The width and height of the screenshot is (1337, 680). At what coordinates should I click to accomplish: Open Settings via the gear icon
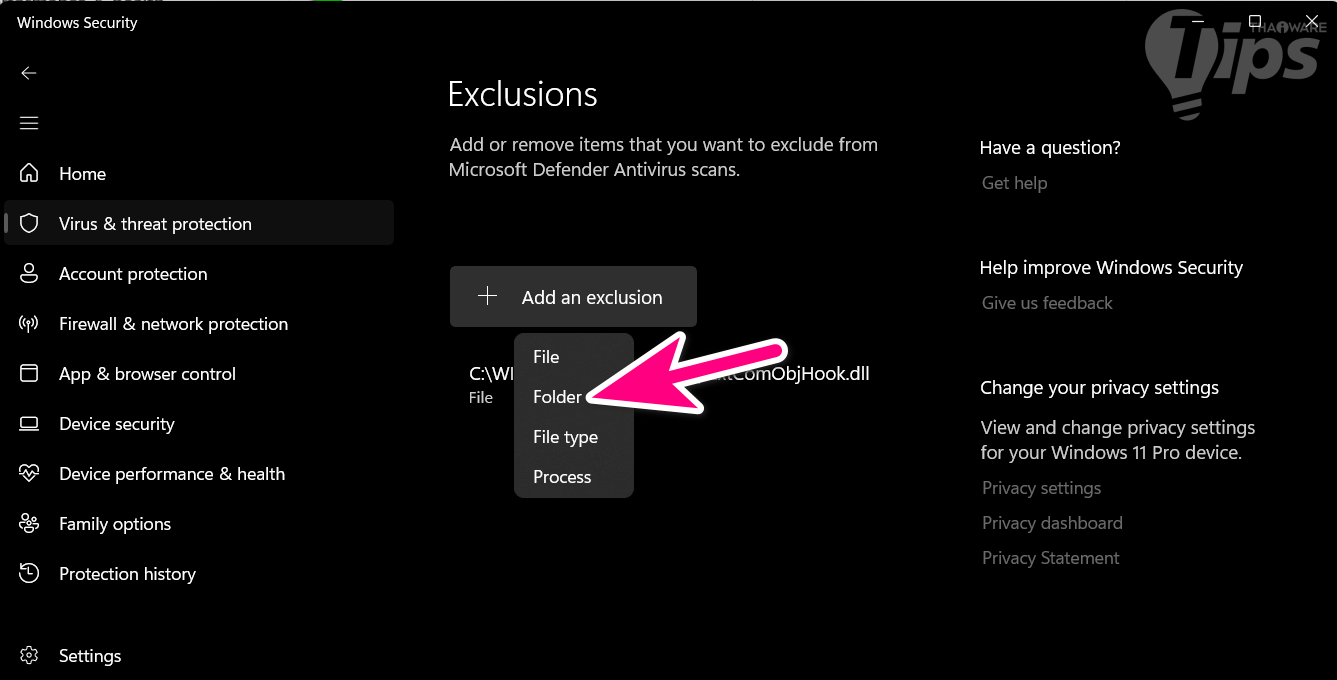coord(29,656)
